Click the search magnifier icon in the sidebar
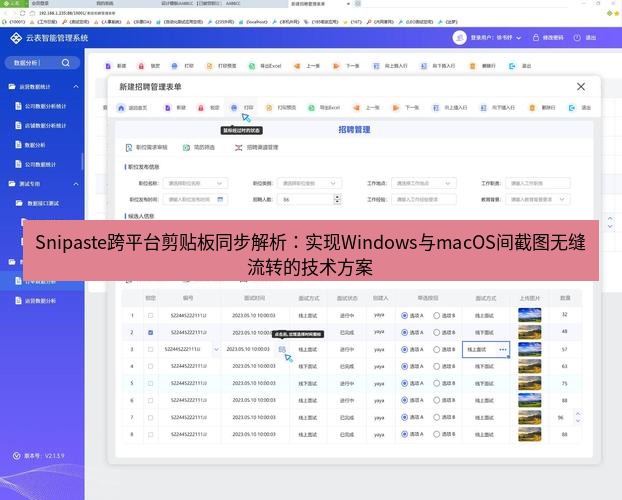This screenshot has height=500, width=622. pos(66,63)
